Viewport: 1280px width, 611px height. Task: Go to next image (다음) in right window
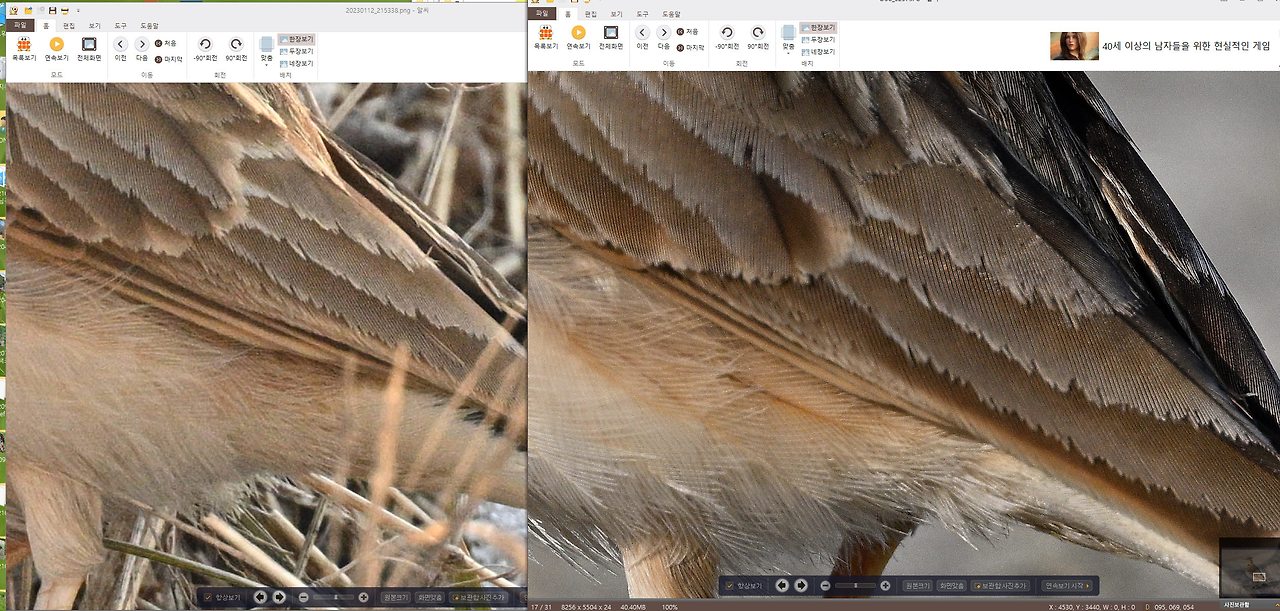(664, 37)
